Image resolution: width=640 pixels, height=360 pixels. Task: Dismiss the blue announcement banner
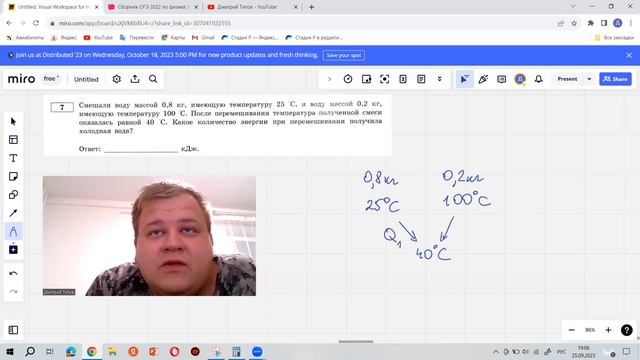629,55
